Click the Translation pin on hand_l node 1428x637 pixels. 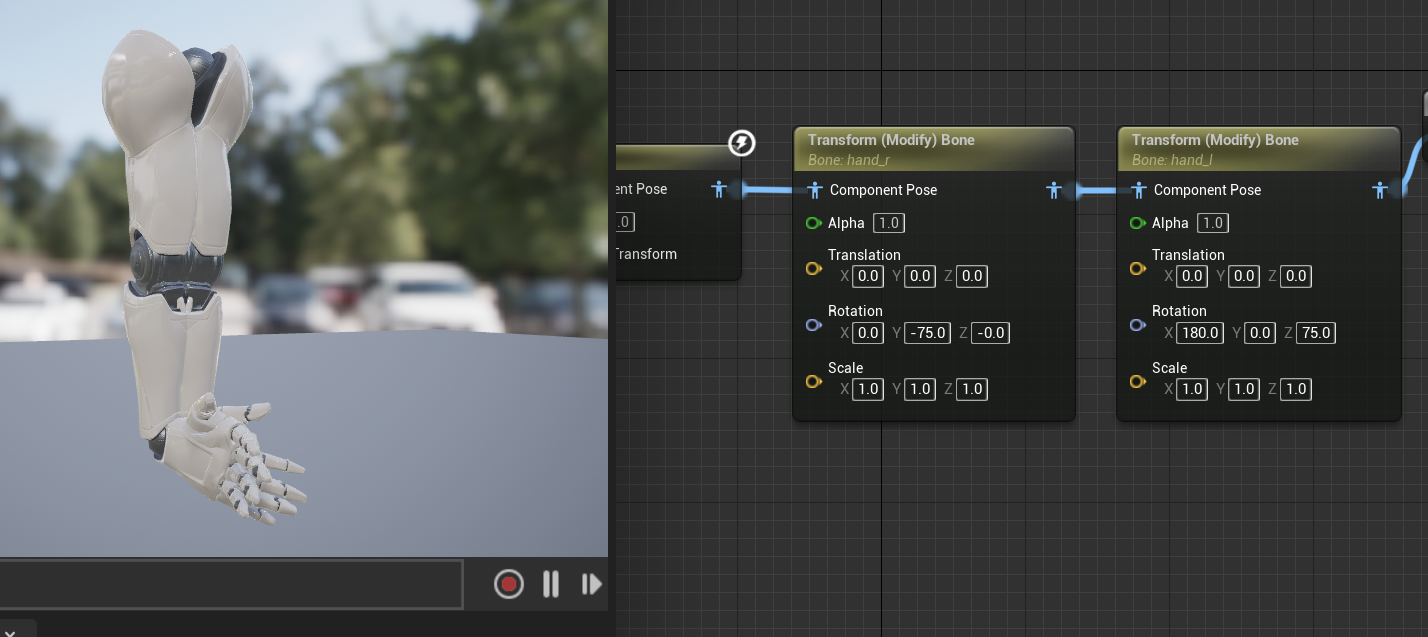[1137, 268]
